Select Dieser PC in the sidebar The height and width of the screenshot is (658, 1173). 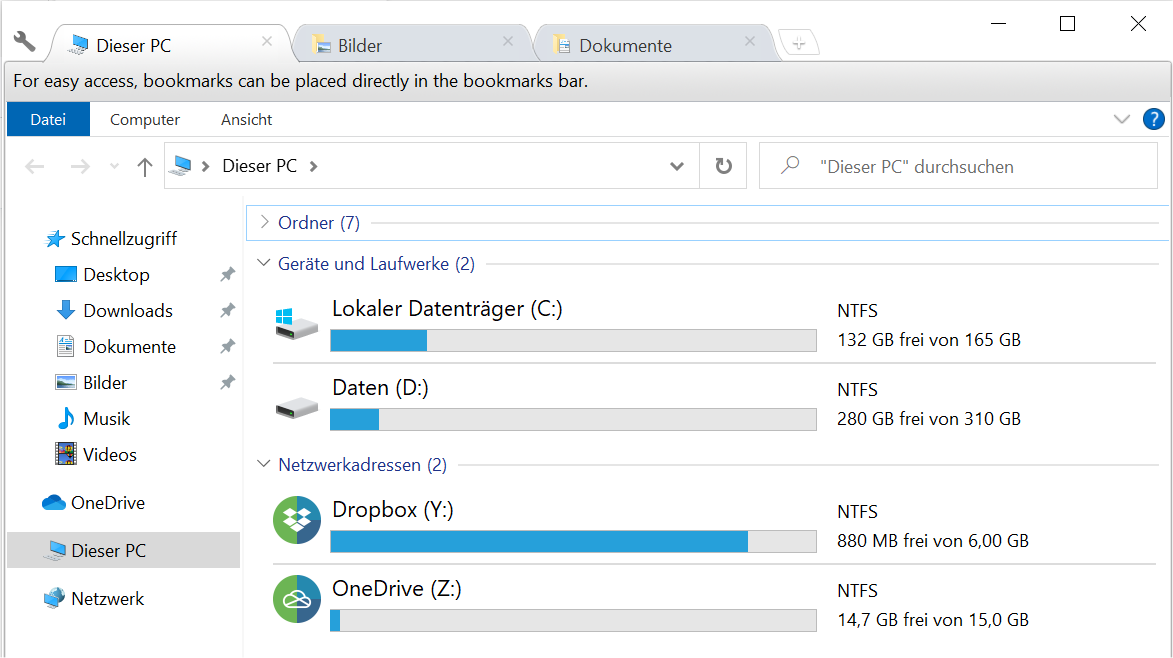pyautogui.click(x=123, y=550)
